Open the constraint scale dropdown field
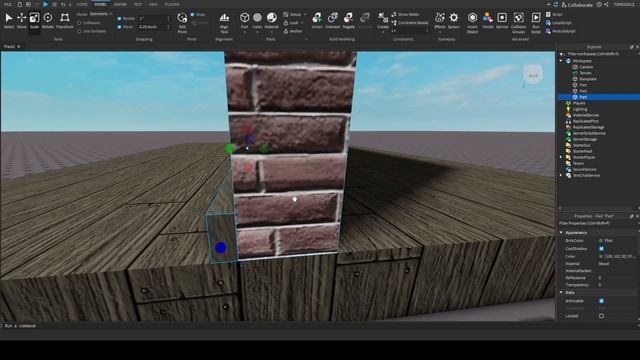Screen dimensions: 640x360 point(409,31)
